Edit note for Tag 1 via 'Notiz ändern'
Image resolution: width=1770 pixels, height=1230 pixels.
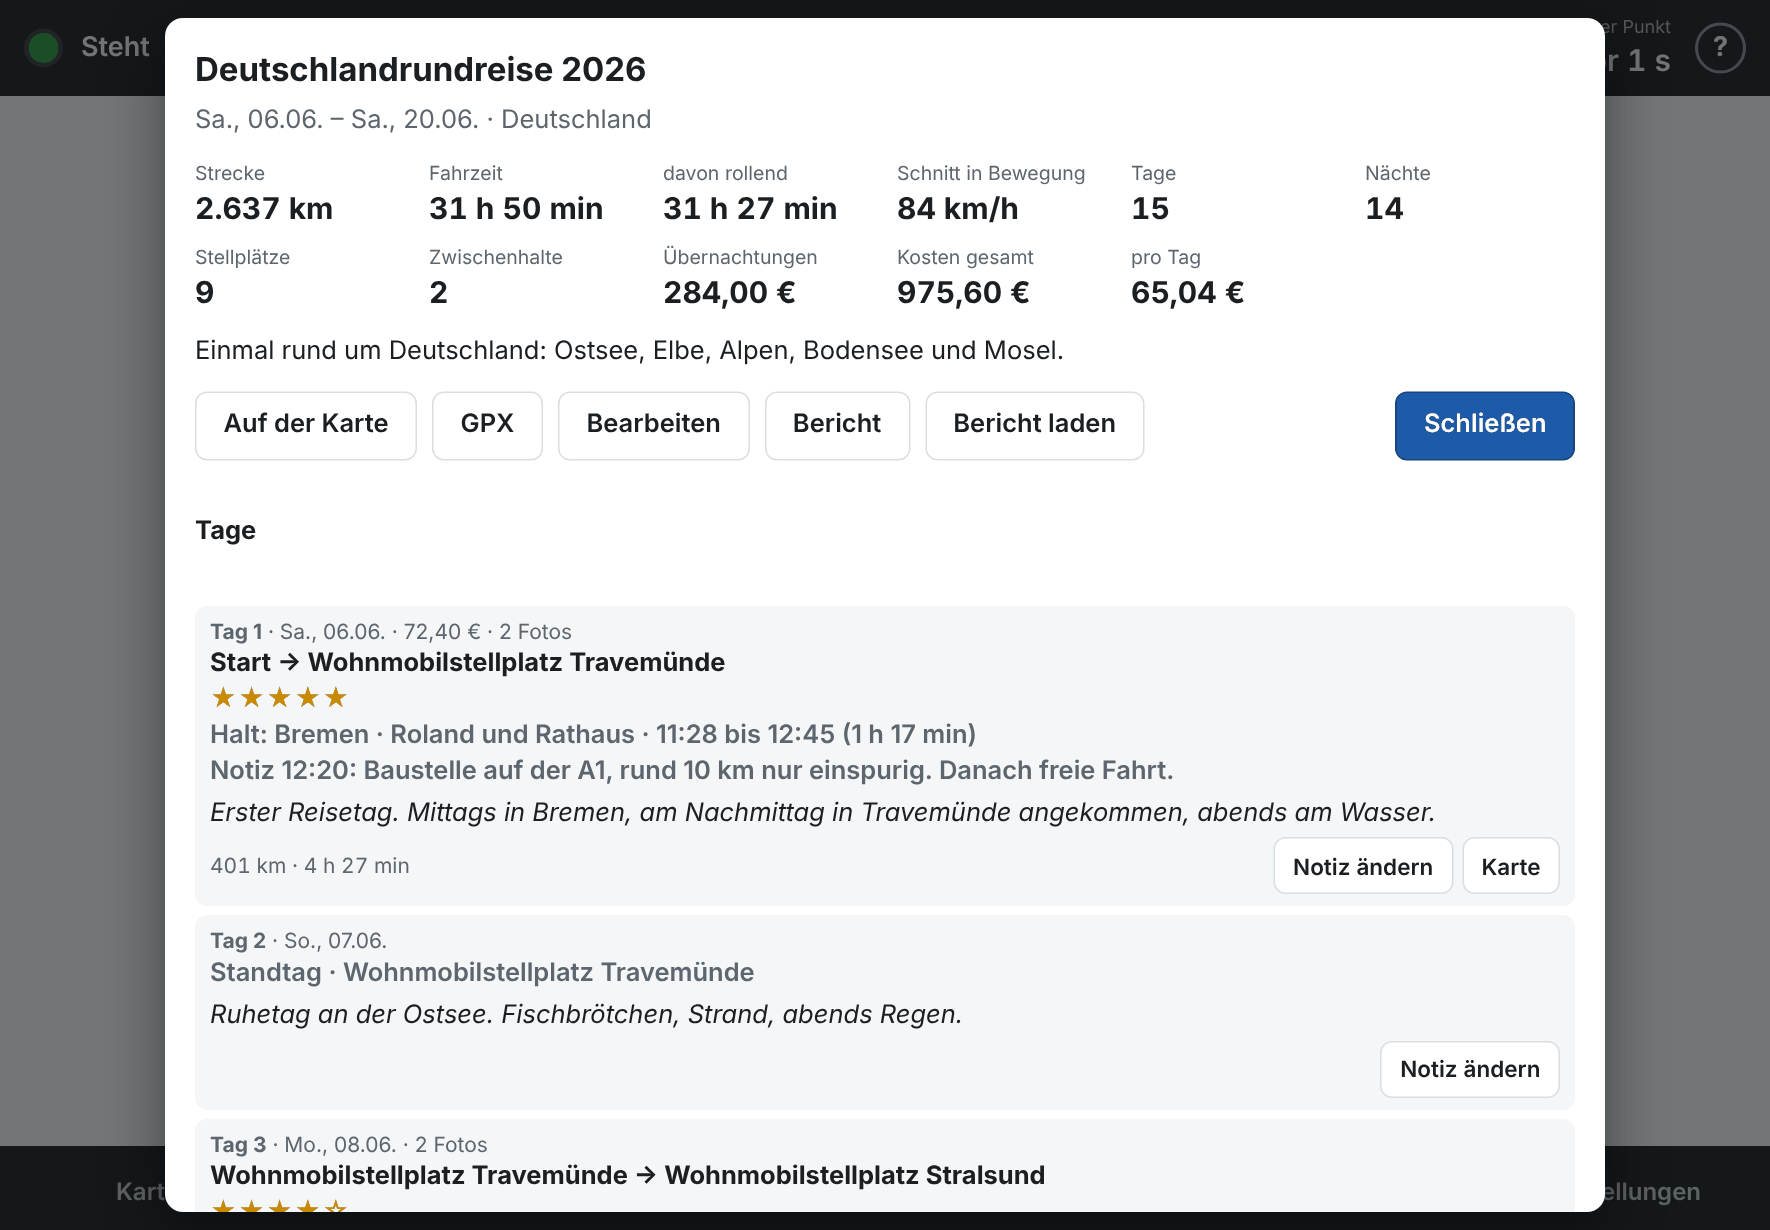(x=1362, y=866)
